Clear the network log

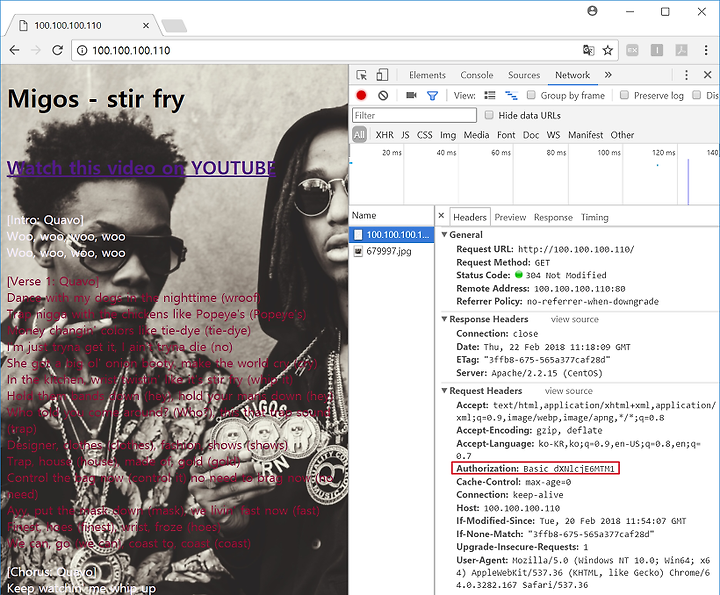pyautogui.click(x=383, y=95)
